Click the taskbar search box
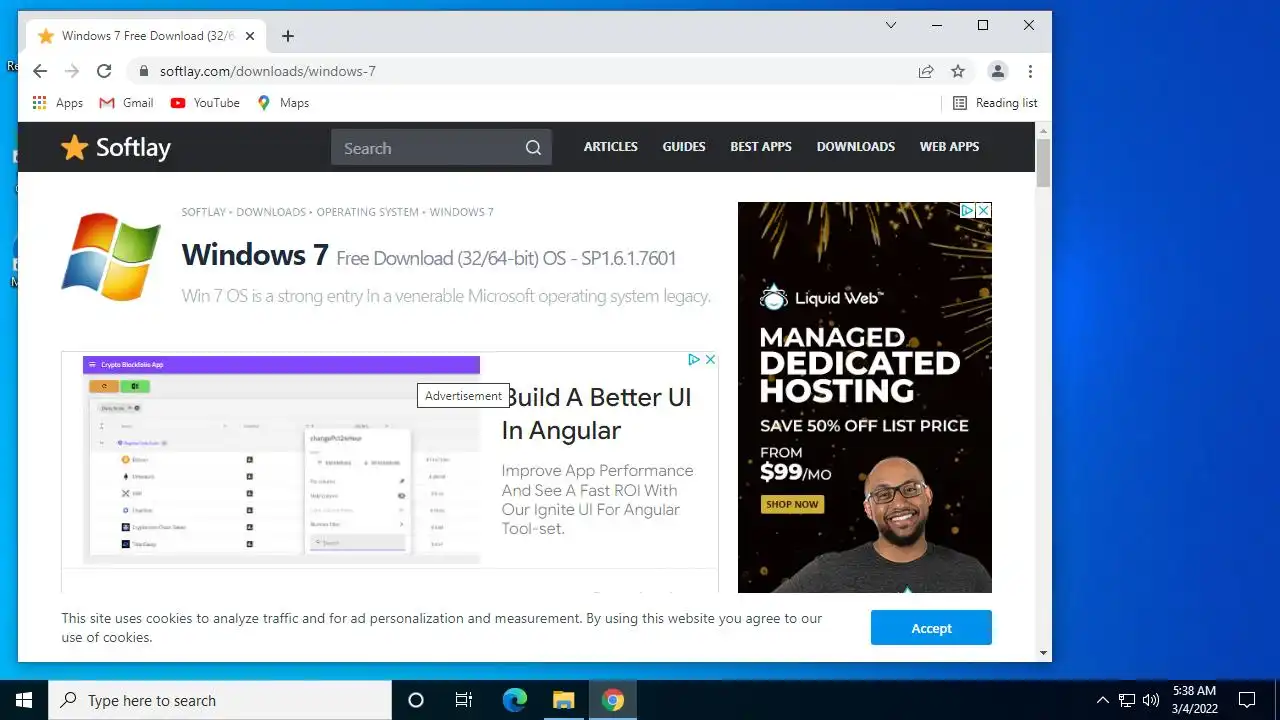Viewport: 1280px width, 720px height. 220,700
